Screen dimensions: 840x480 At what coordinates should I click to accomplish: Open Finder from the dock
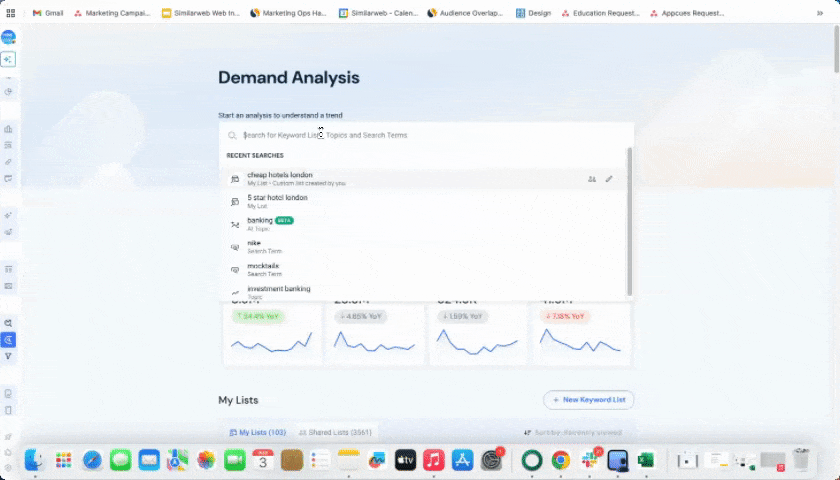point(35,460)
